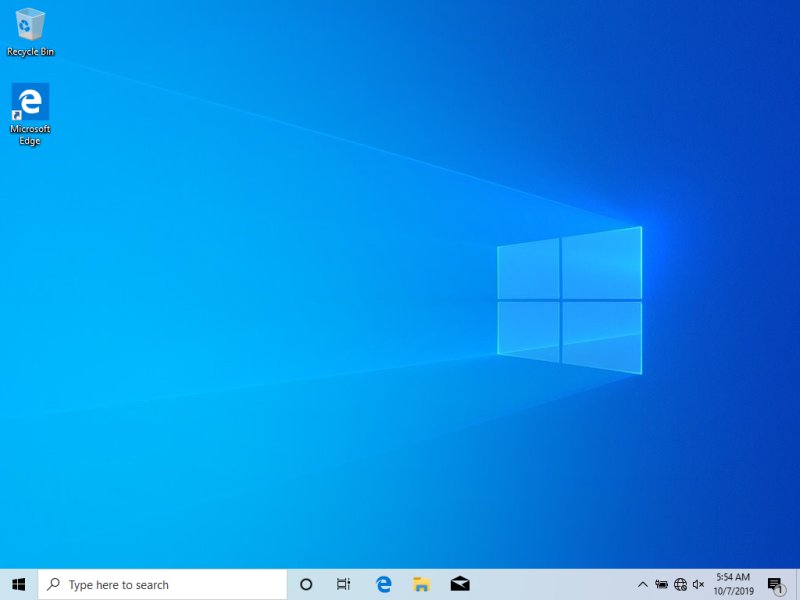This screenshot has width=800, height=600.
Task: Open the Mail app from the taskbar
Action: 460,584
